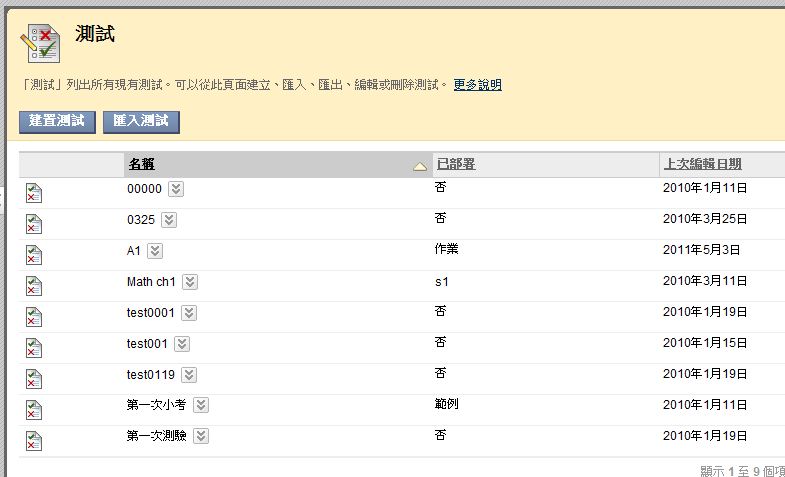Image resolution: width=785 pixels, height=477 pixels.
Task: Show the action menu for 0325
Action: click(169, 220)
